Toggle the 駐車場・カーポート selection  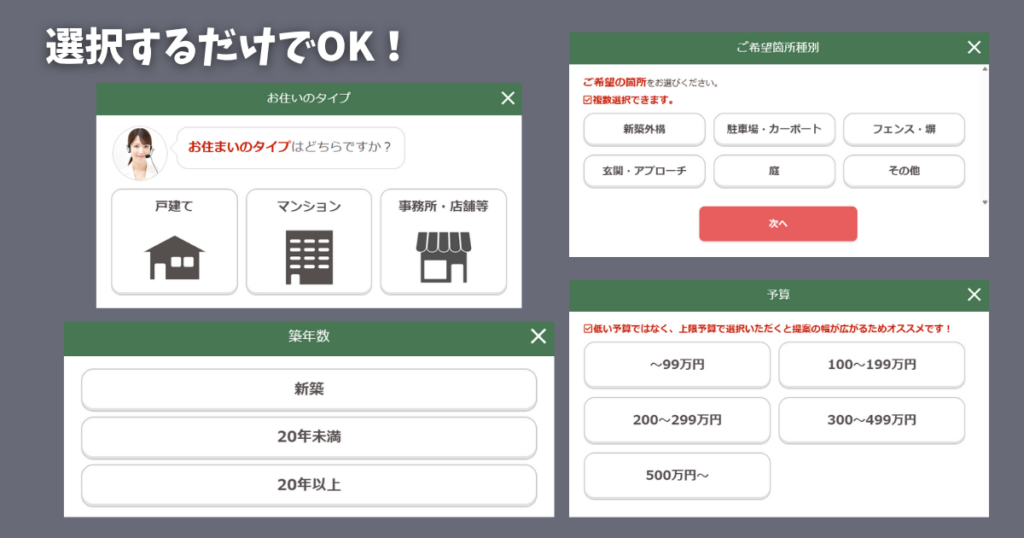coord(774,129)
